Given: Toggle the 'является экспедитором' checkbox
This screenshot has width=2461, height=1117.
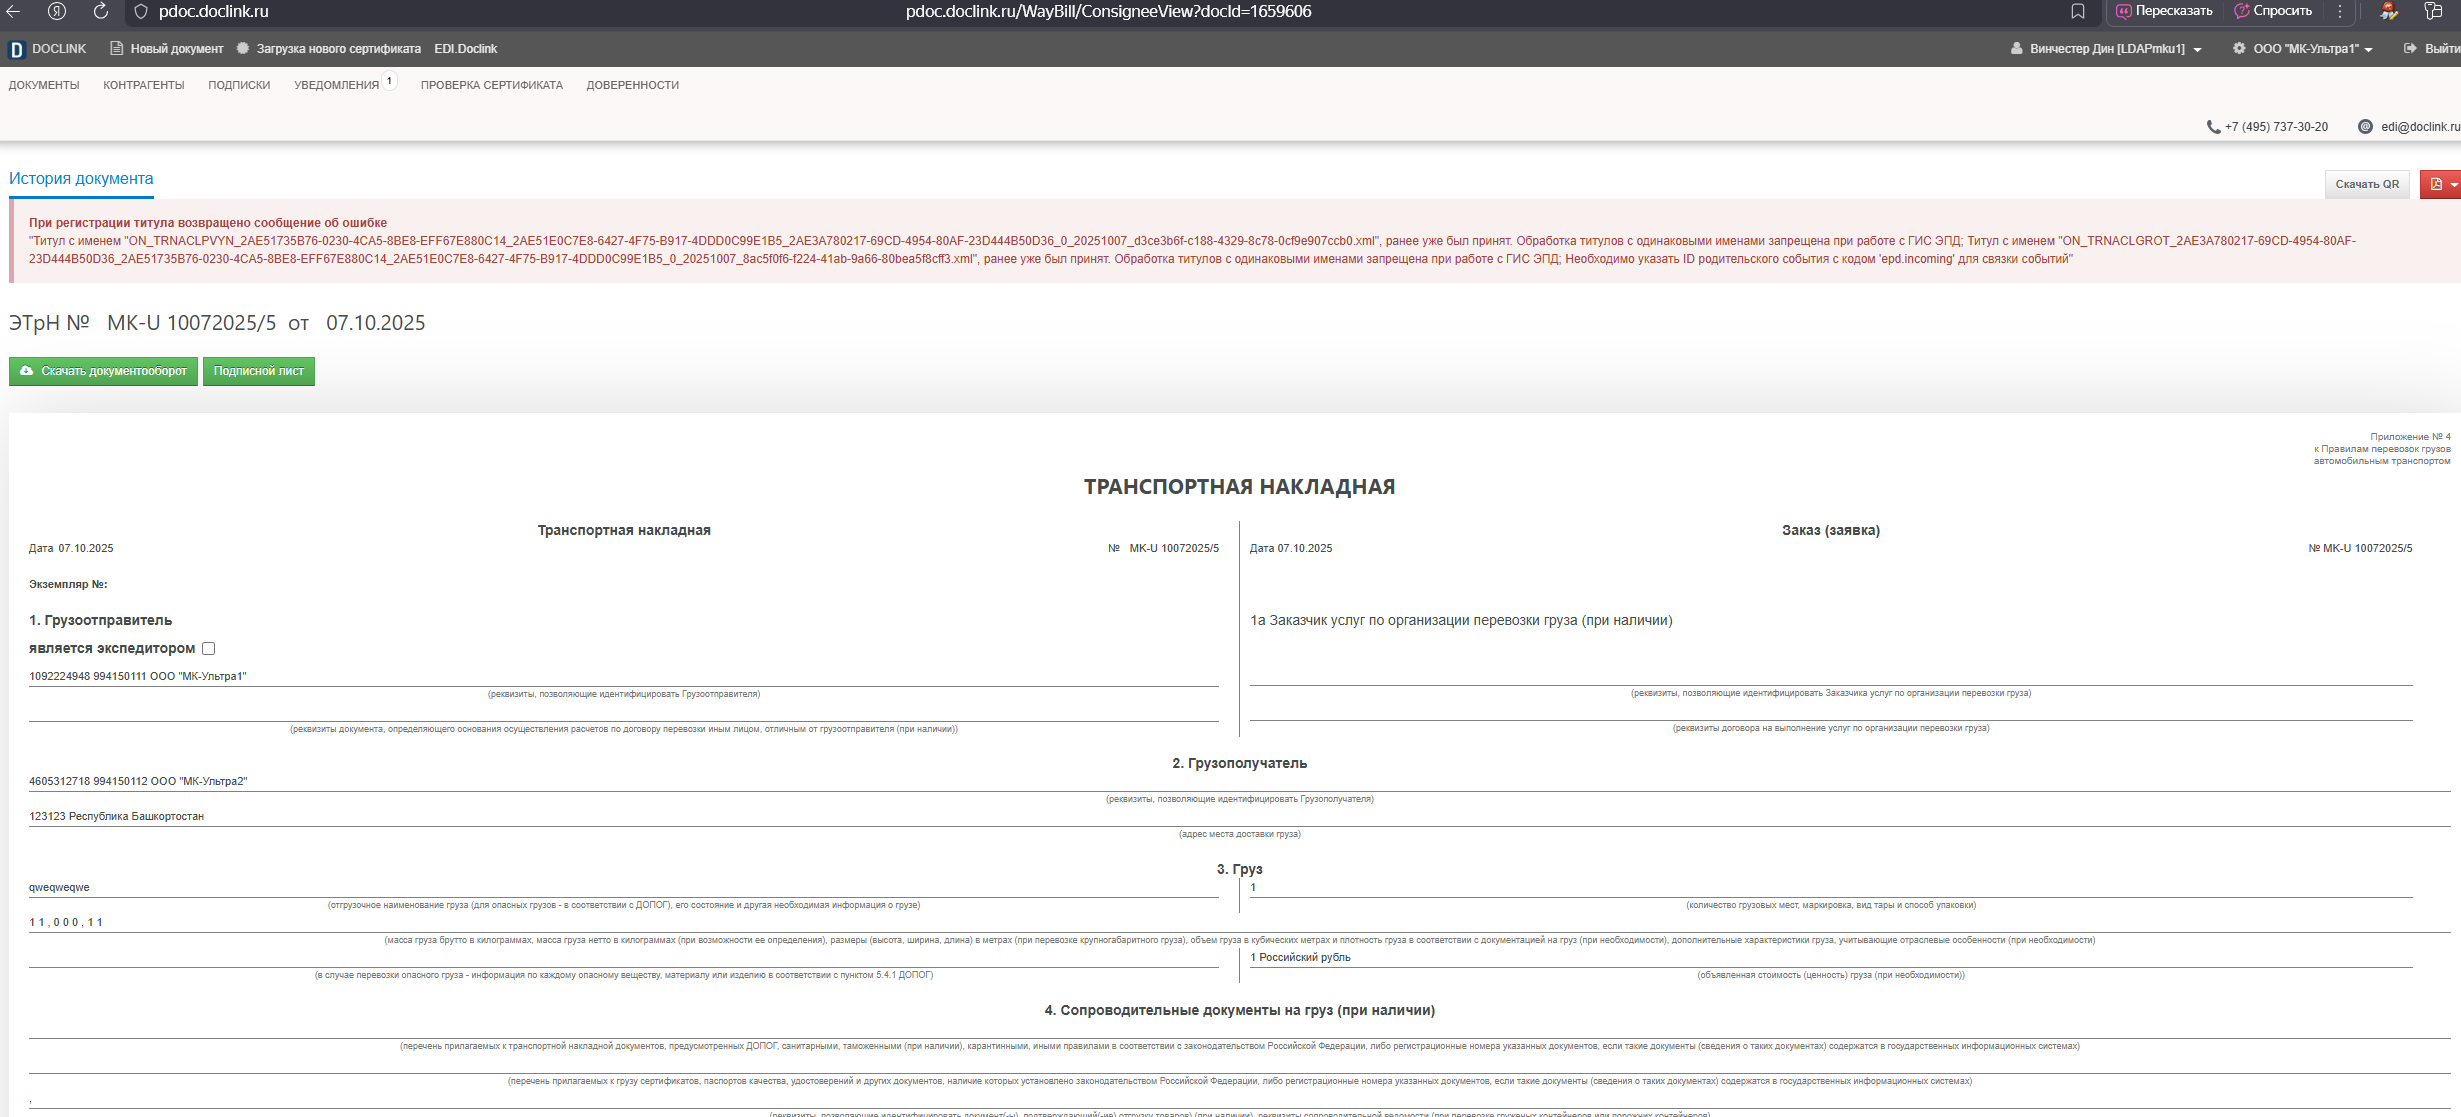Looking at the screenshot, I should (208, 649).
